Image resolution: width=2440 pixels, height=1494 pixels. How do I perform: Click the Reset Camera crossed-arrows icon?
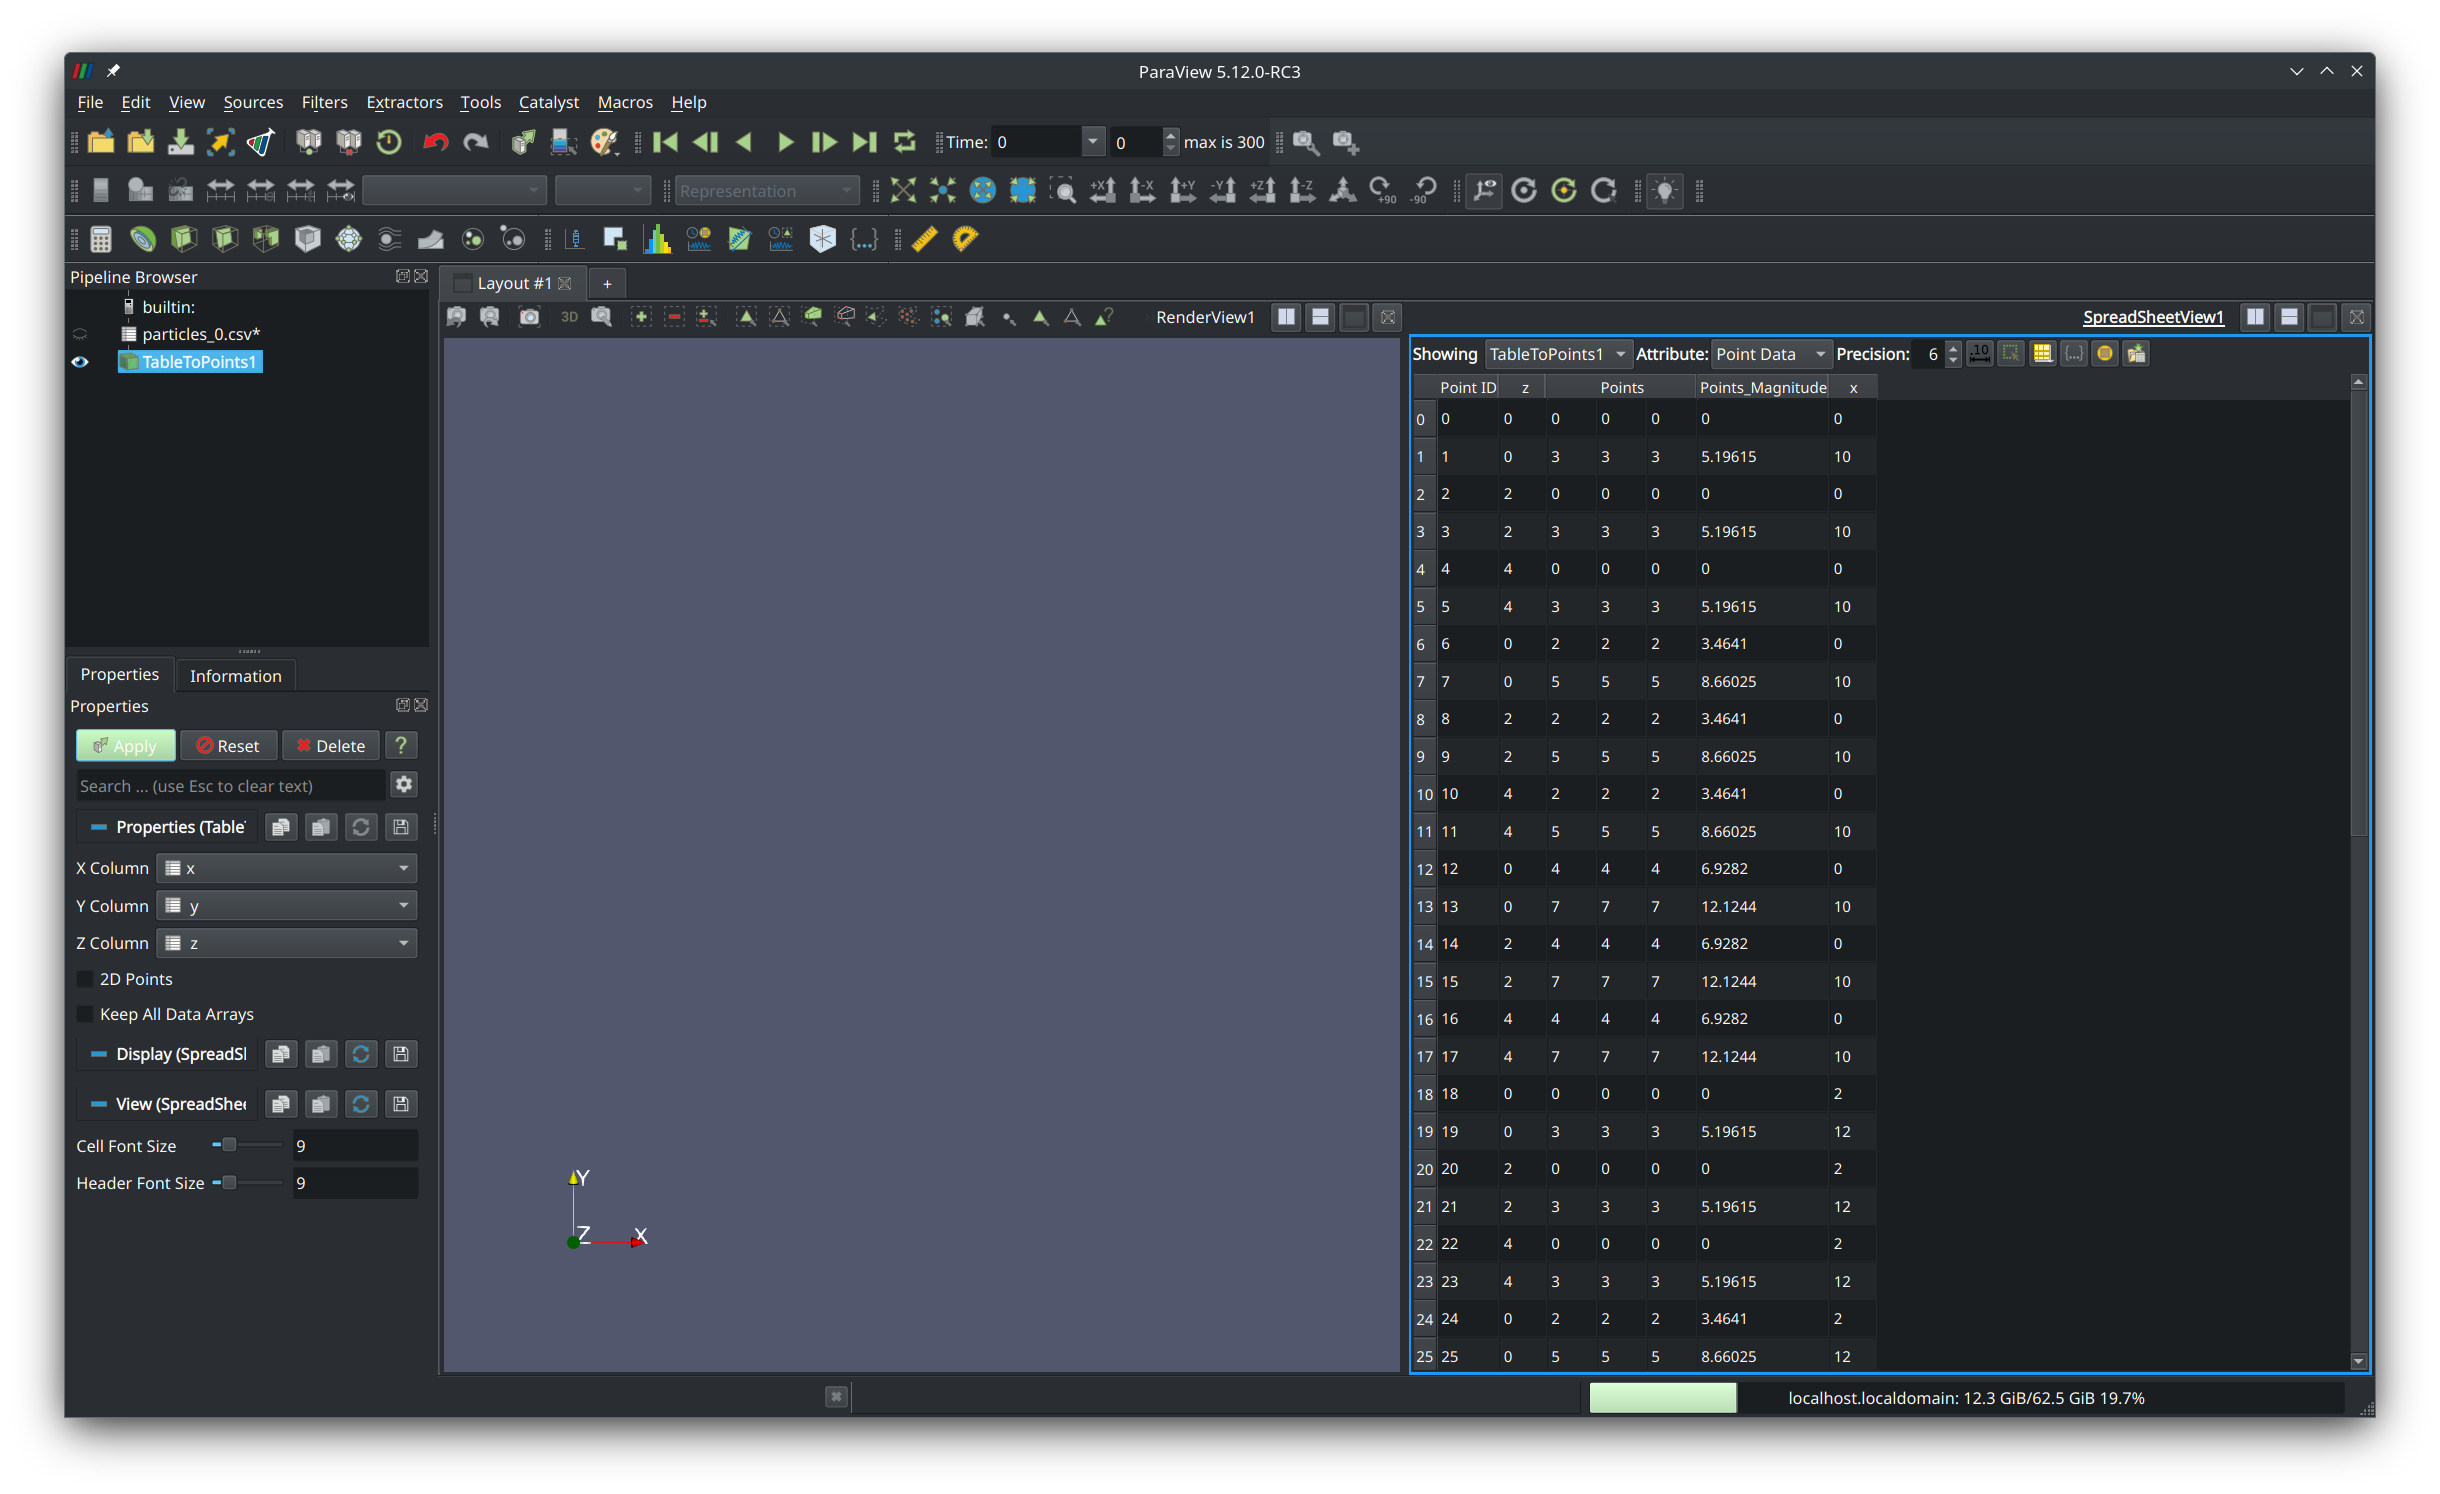tap(903, 190)
